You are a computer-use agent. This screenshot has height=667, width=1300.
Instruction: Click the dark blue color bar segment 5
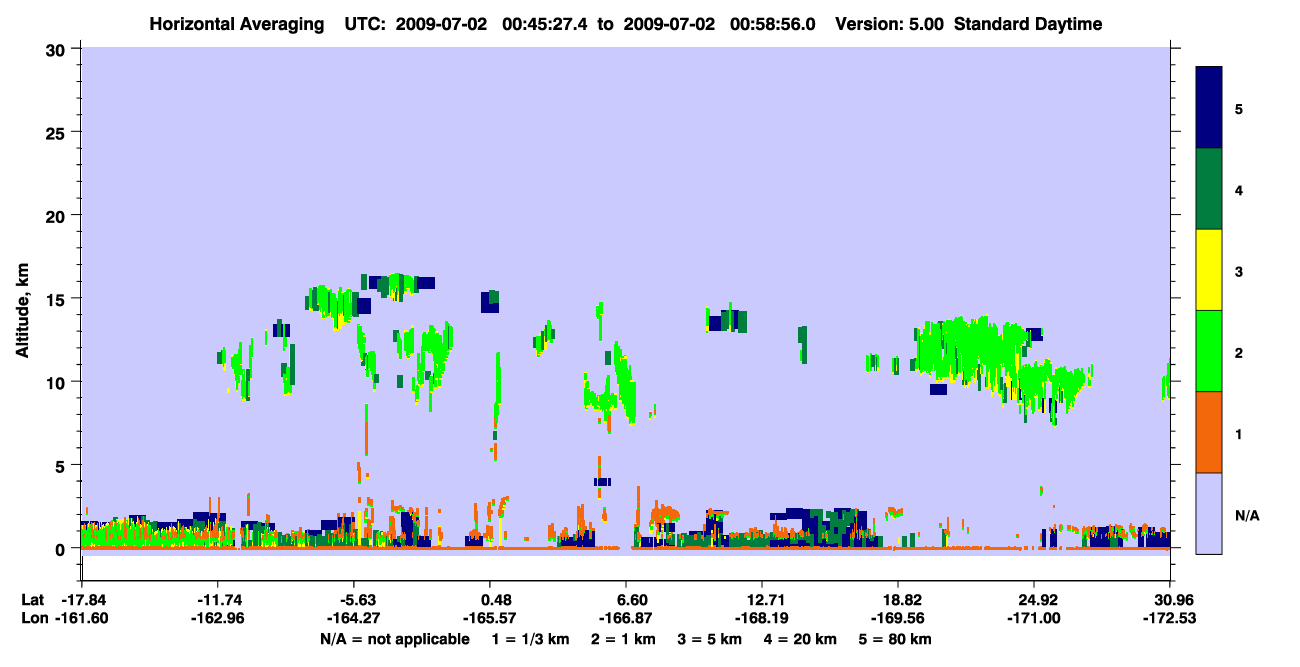tap(1209, 108)
